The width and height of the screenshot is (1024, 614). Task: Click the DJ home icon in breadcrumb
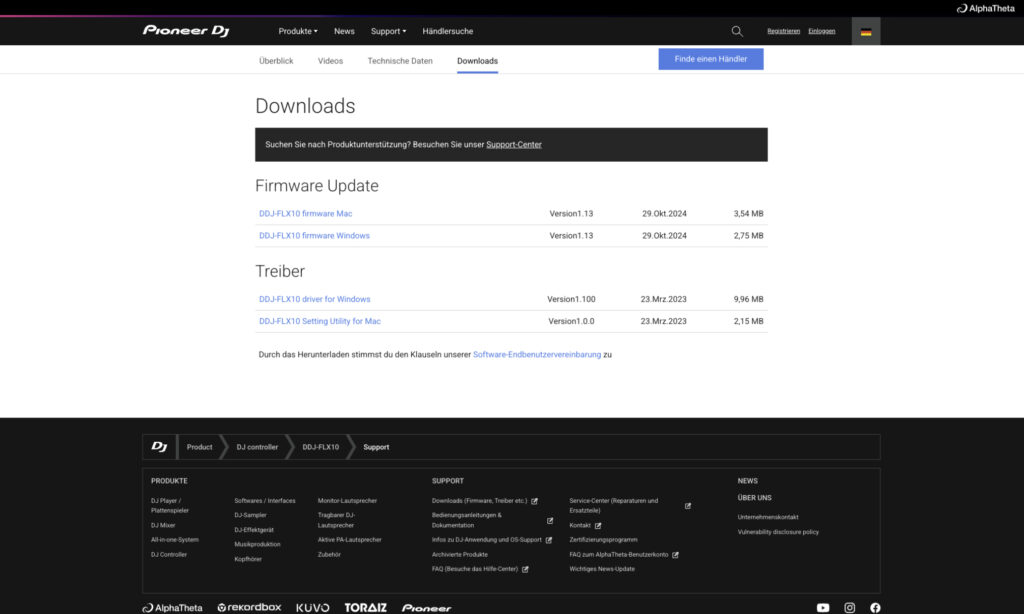click(x=160, y=447)
